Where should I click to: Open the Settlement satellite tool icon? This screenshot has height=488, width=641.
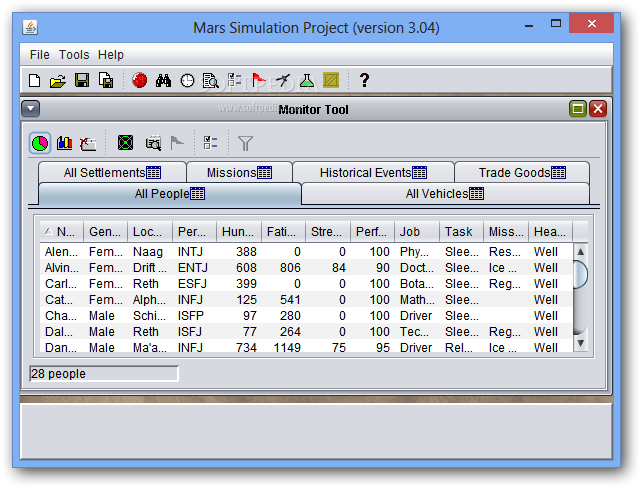click(282, 80)
